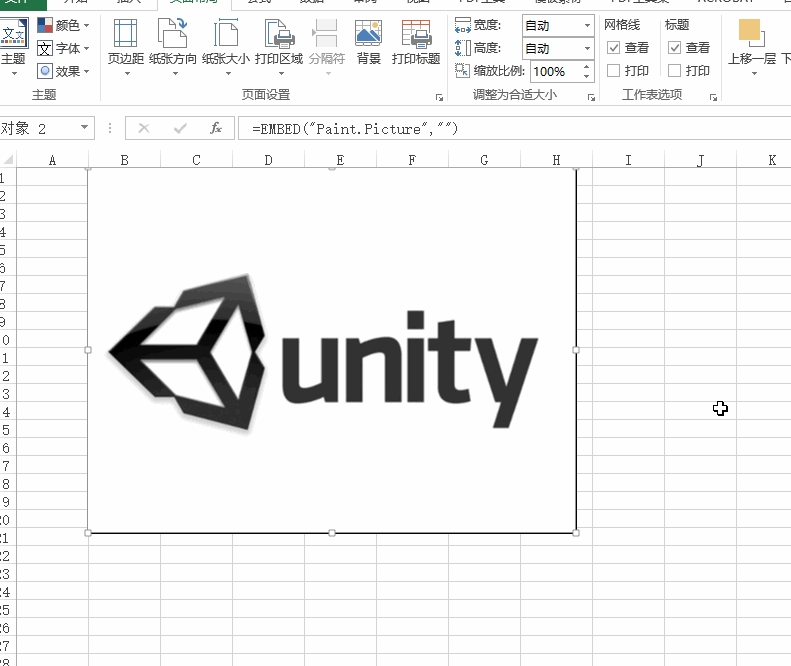
Task: Click the confirm checkmark formula button
Action: (180, 128)
